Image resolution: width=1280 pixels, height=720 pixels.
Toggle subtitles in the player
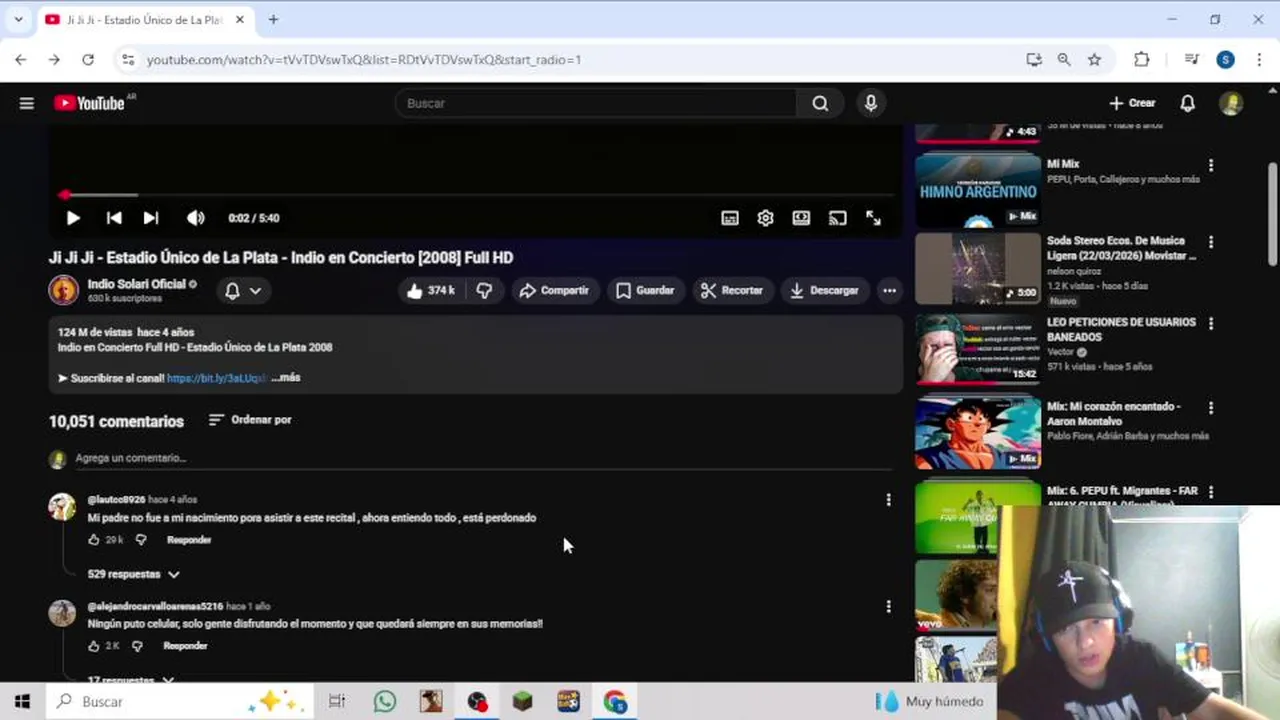pos(730,218)
